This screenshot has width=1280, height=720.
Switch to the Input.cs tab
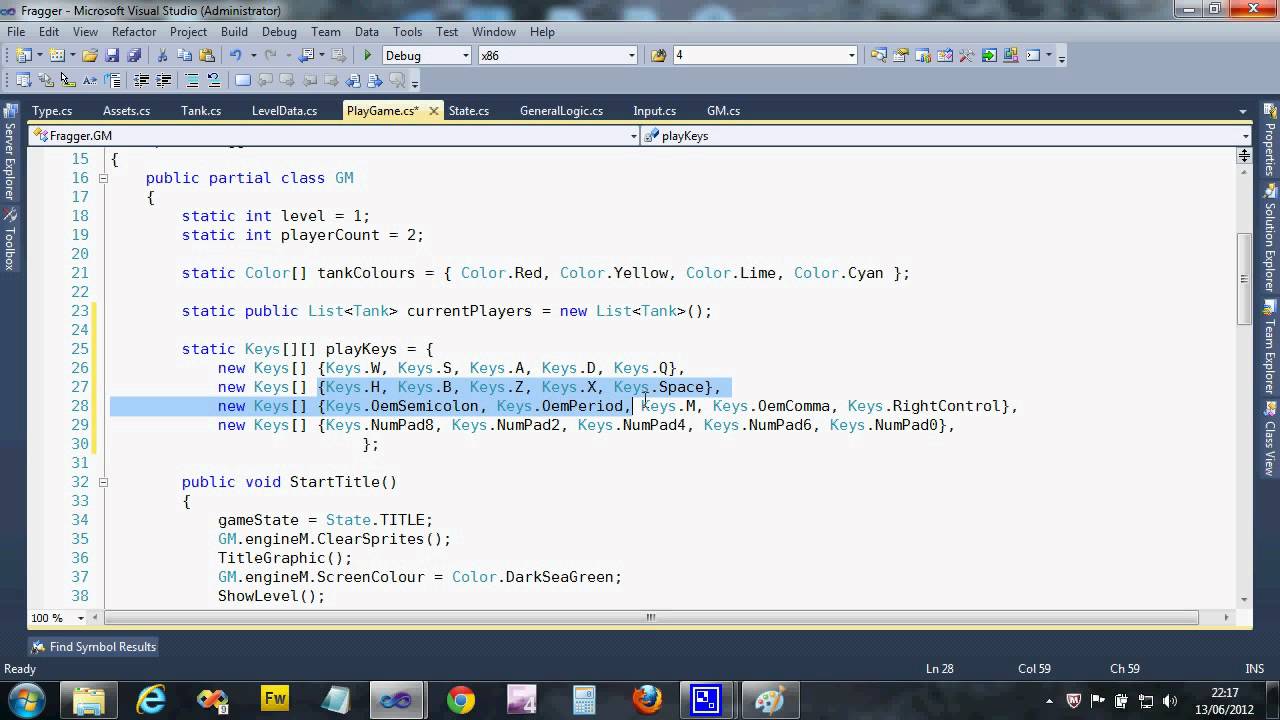[x=654, y=111]
